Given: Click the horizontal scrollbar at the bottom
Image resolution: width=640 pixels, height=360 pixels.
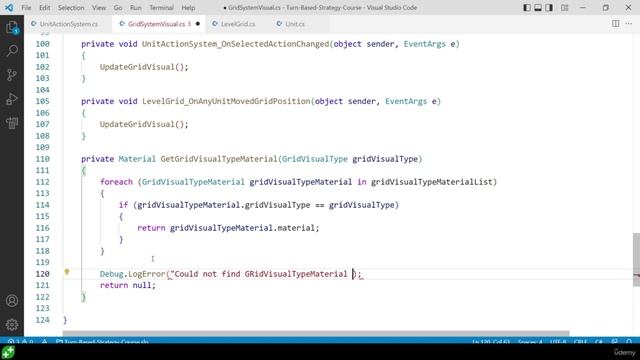Looking at the screenshot, I should [x=316, y=333].
